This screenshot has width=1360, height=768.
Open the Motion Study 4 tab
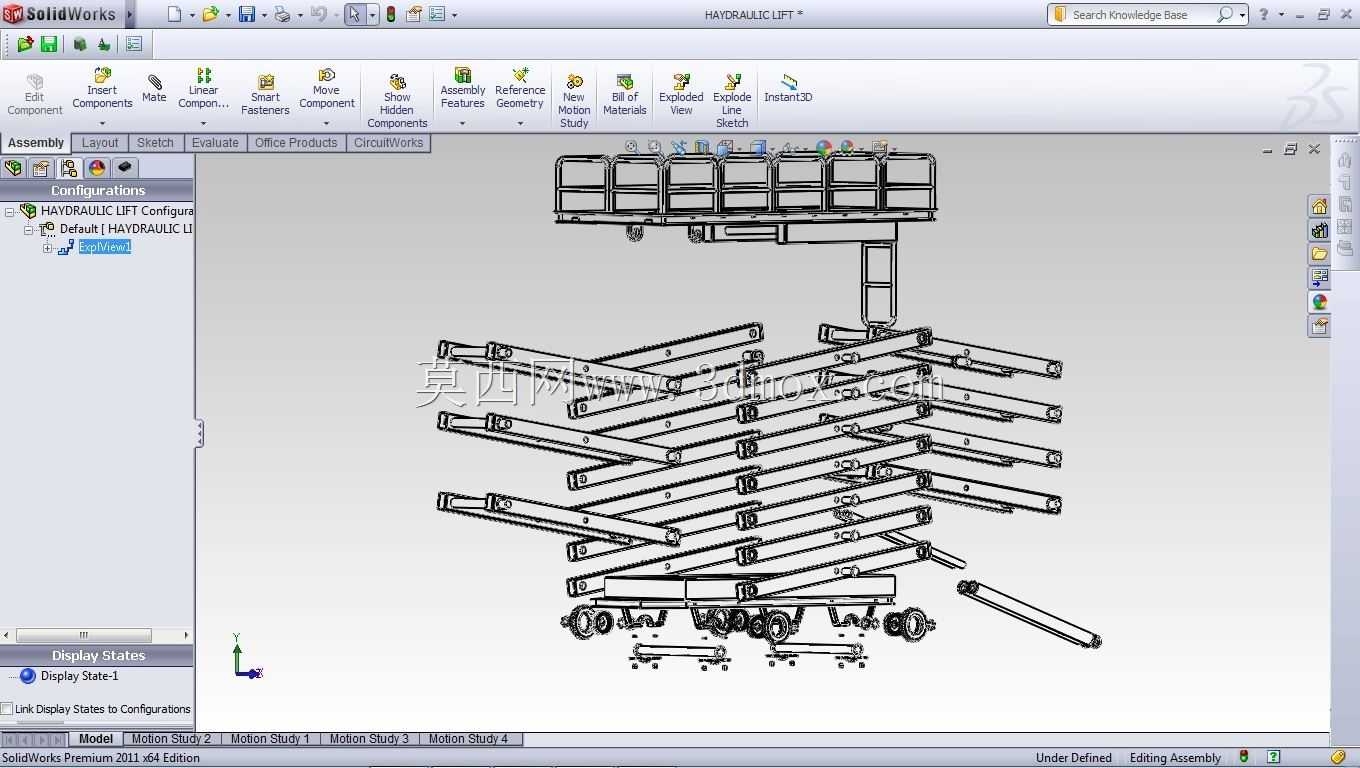pyautogui.click(x=468, y=739)
